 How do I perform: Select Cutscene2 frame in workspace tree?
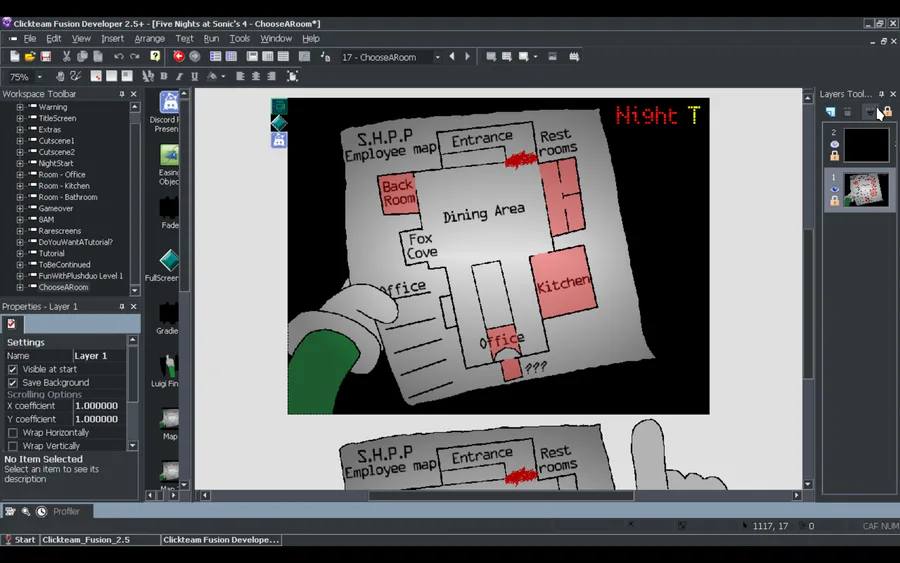coord(56,152)
